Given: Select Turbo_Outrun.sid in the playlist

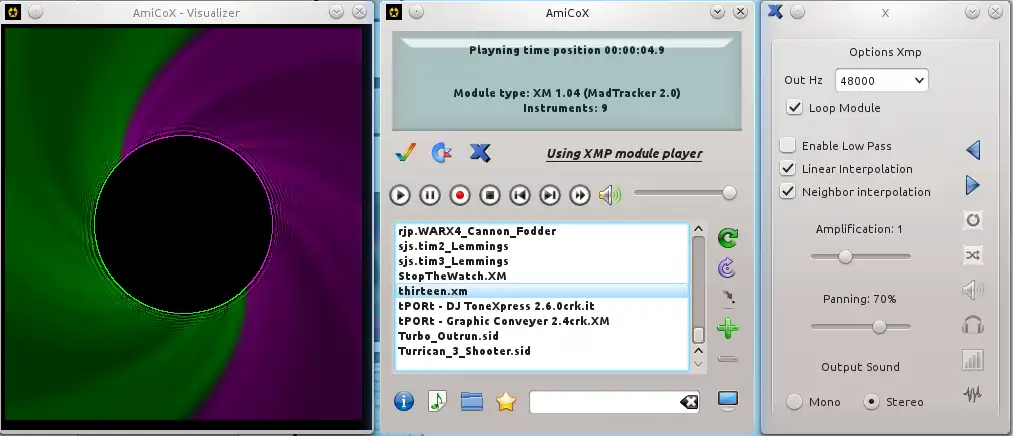Looking at the screenshot, I should click(541, 336).
